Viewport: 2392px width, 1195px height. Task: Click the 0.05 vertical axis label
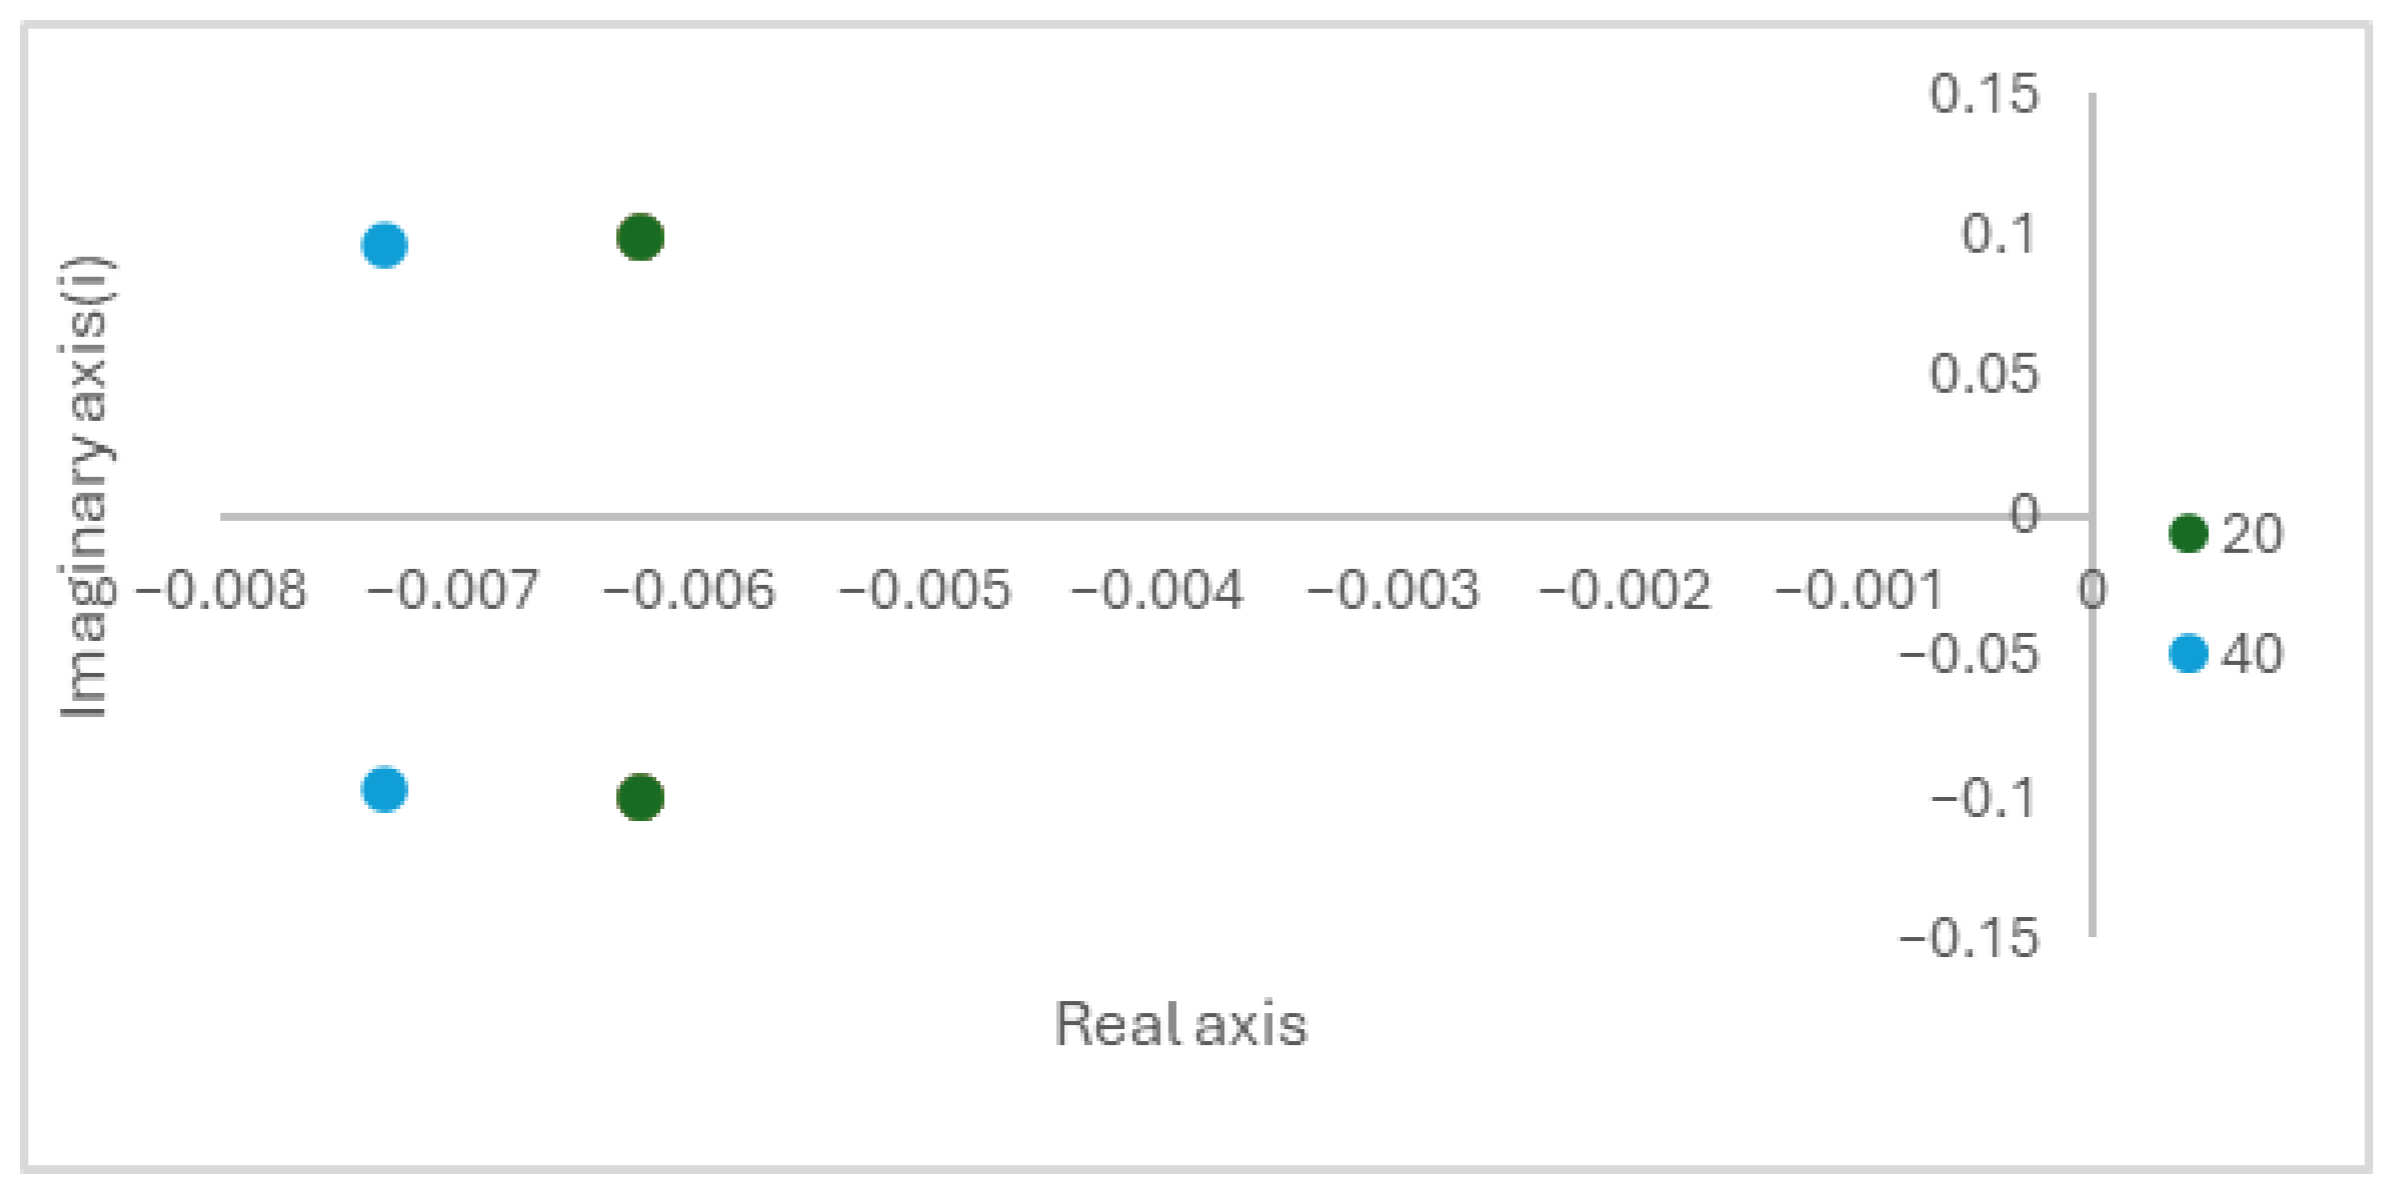[x=1983, y=374]
